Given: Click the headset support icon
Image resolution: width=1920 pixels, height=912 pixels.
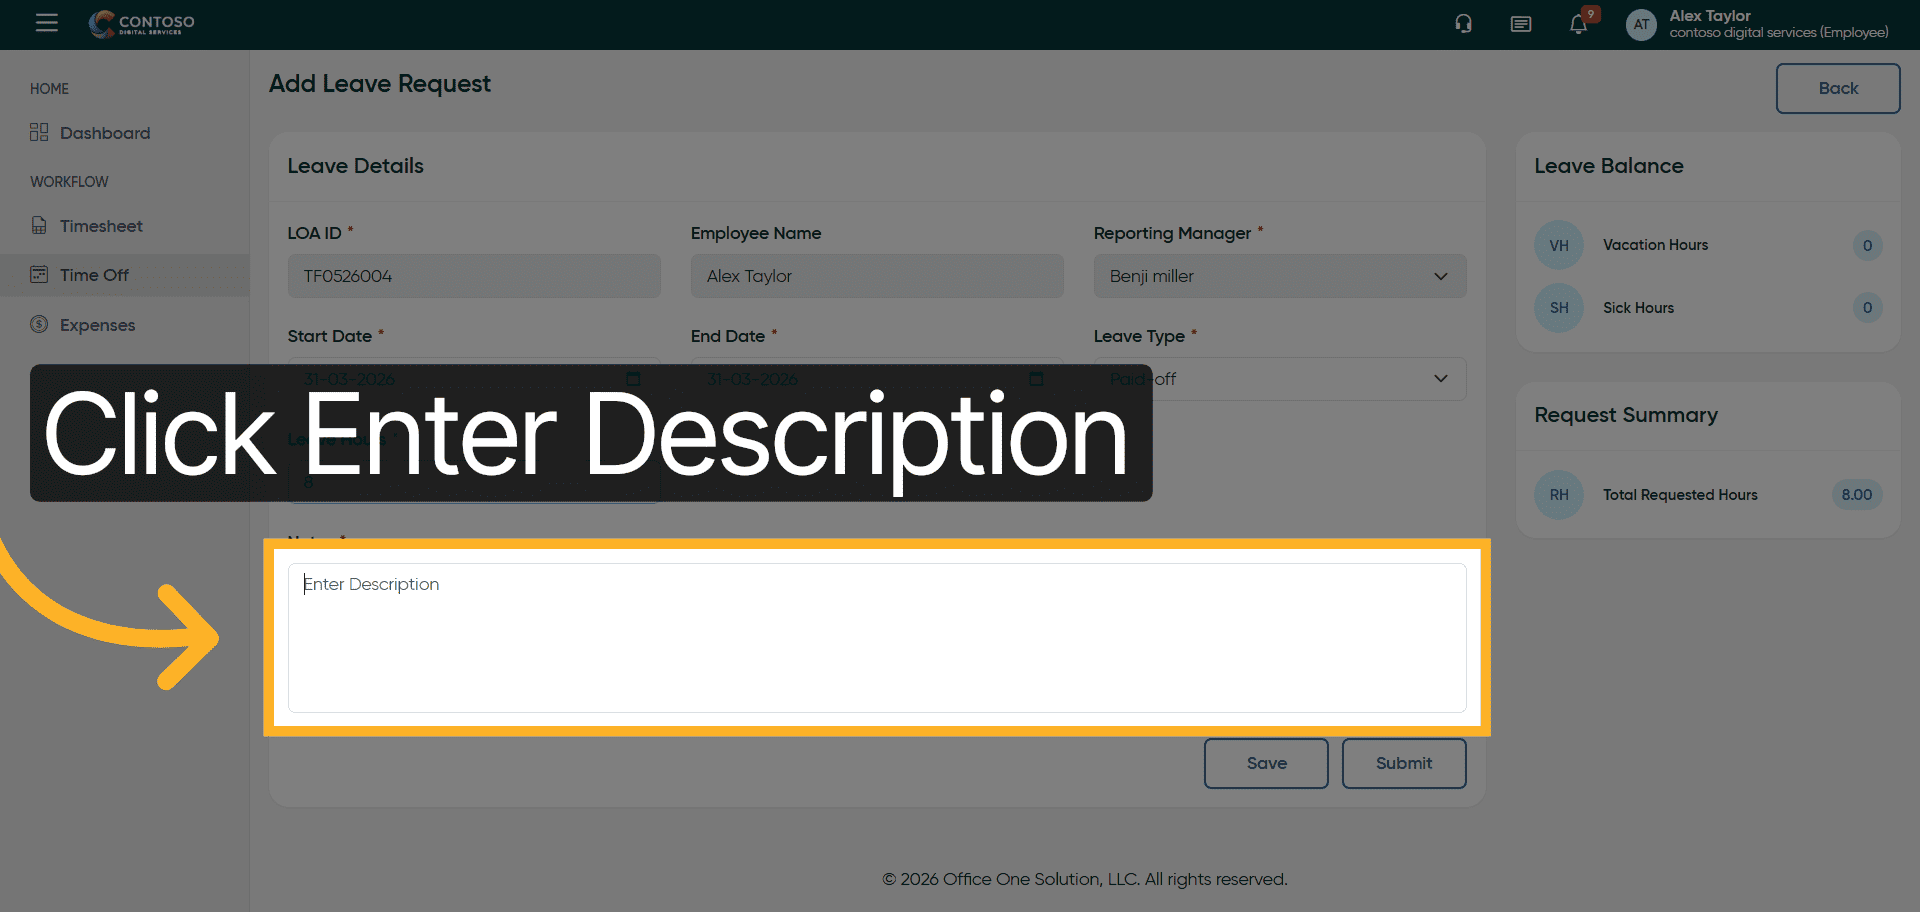Looking at the screenshot, I should click(1463, 24).
